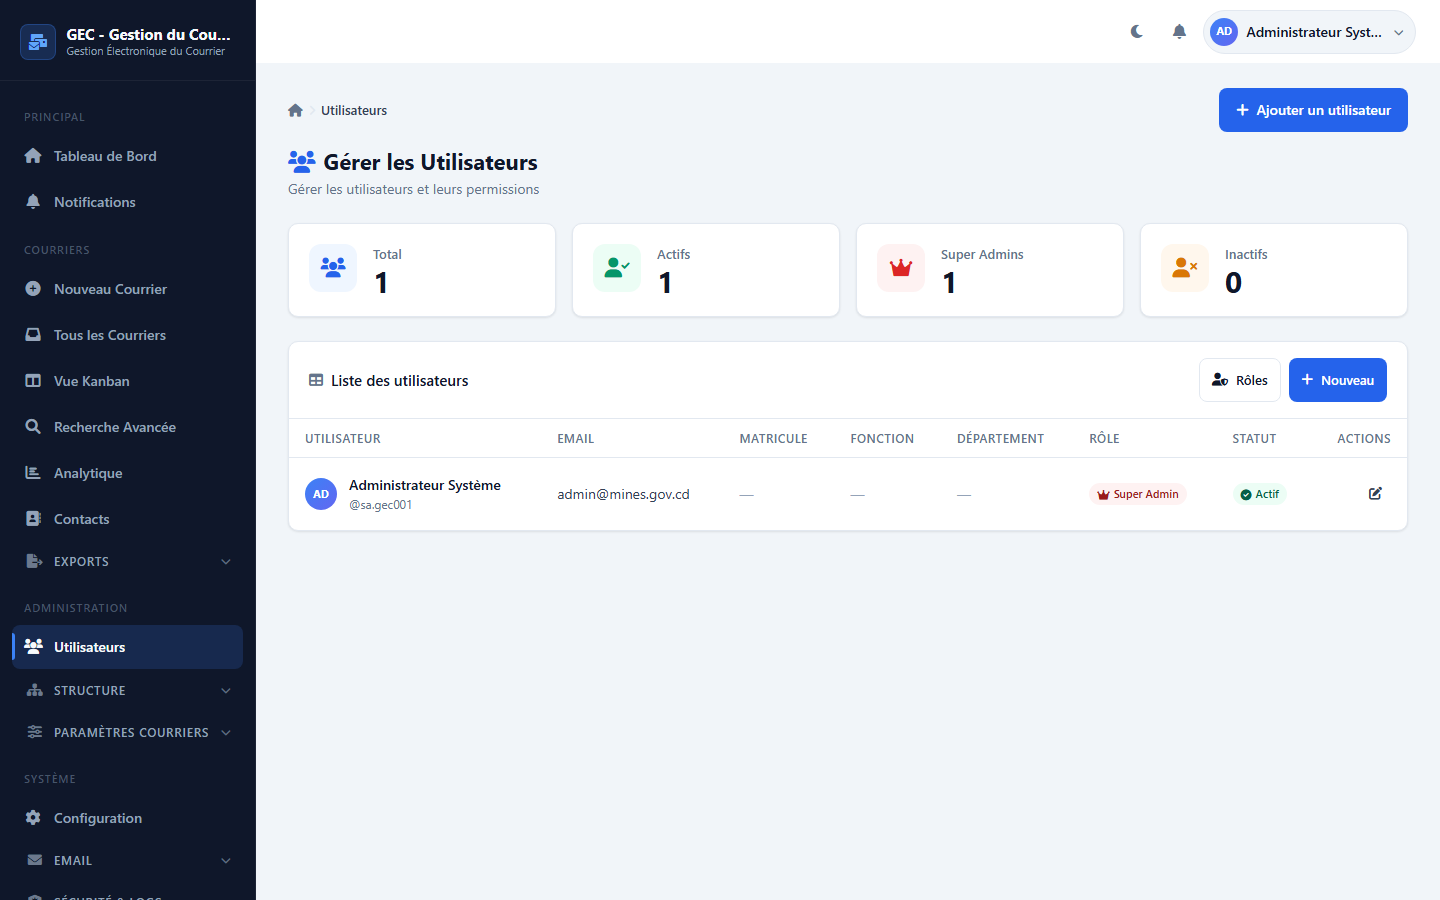Screen dimensions: 1440x900
Task: Click the edit icon for Administrateur Système
Action: tap(1375, 494)
